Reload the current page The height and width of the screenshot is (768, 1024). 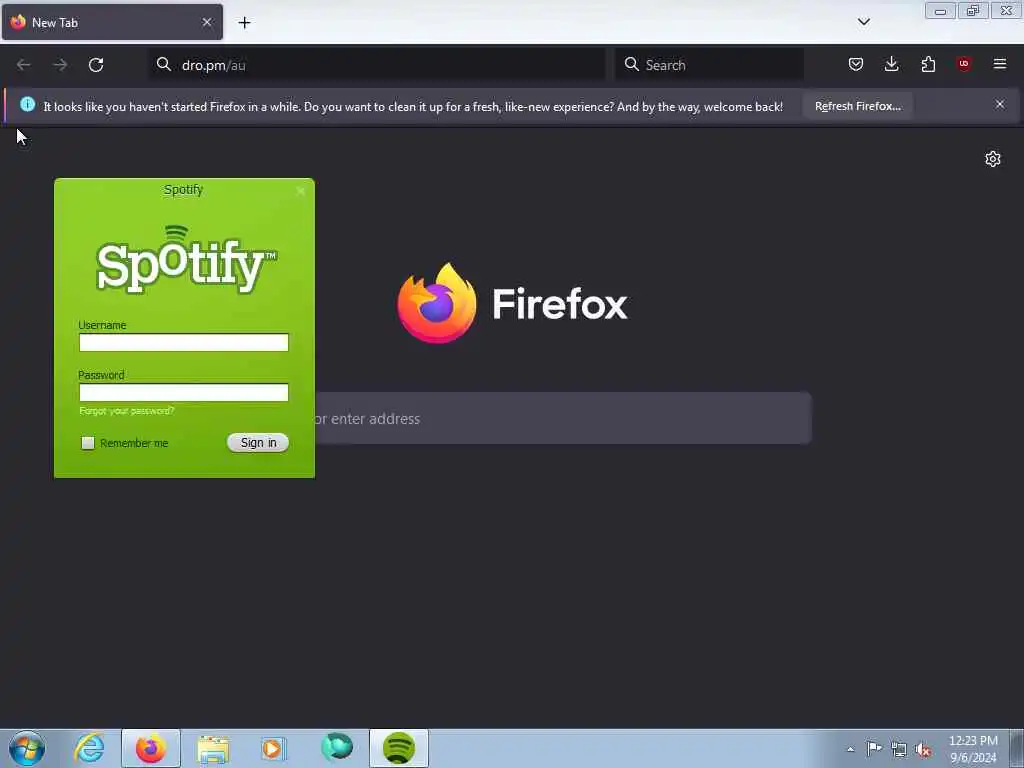coord(96,65)
